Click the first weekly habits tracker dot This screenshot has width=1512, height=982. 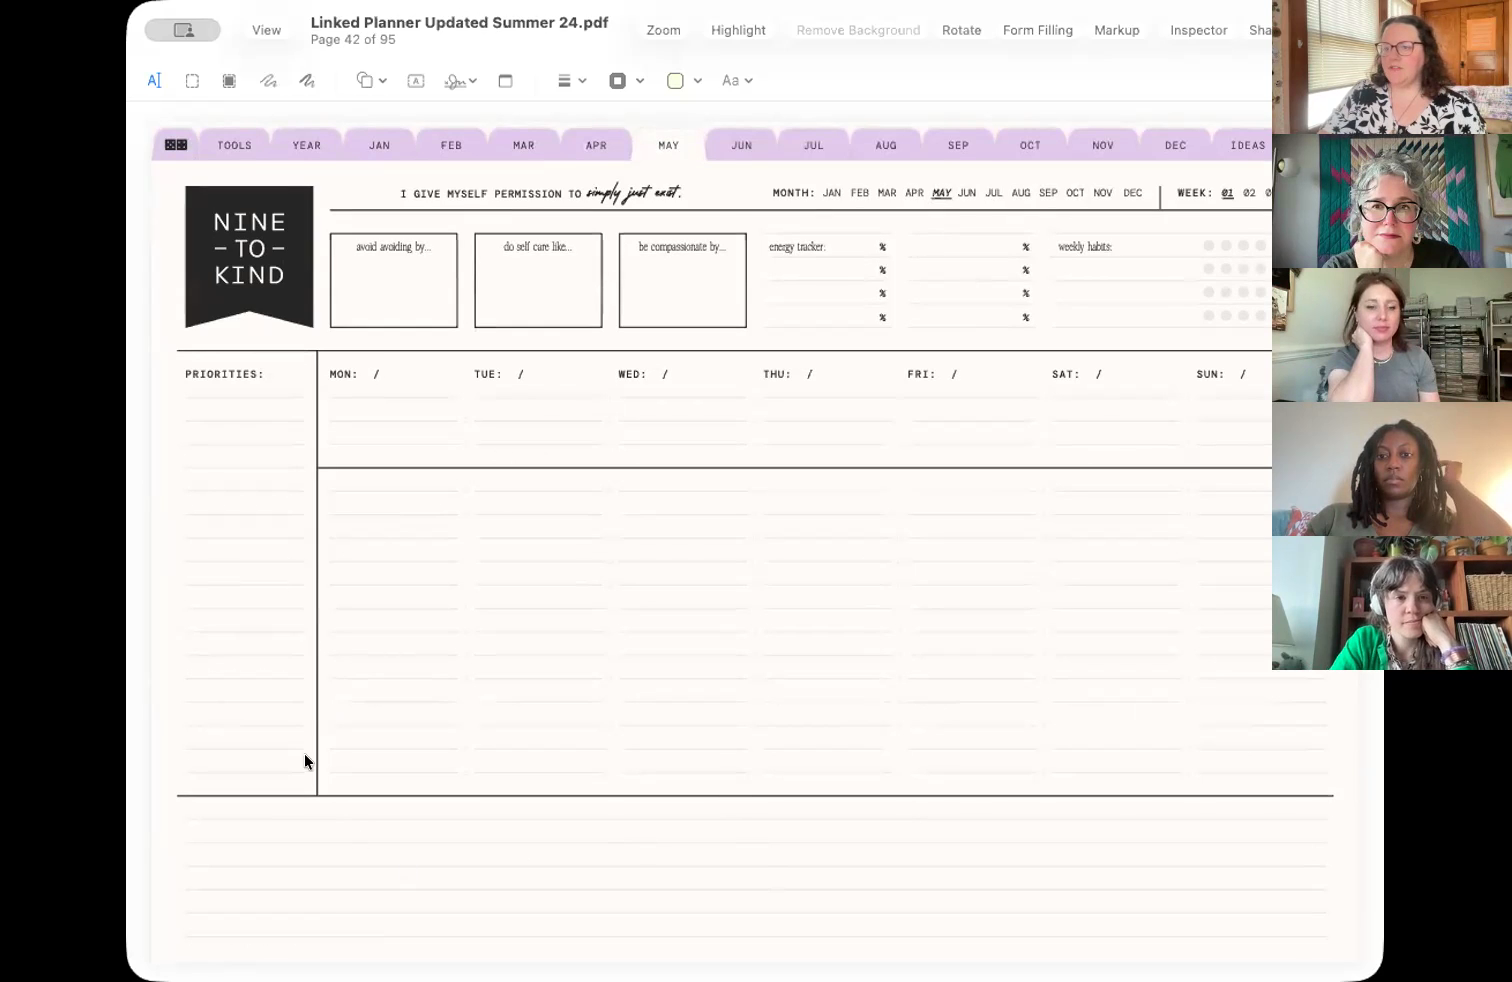[1209, 246]
